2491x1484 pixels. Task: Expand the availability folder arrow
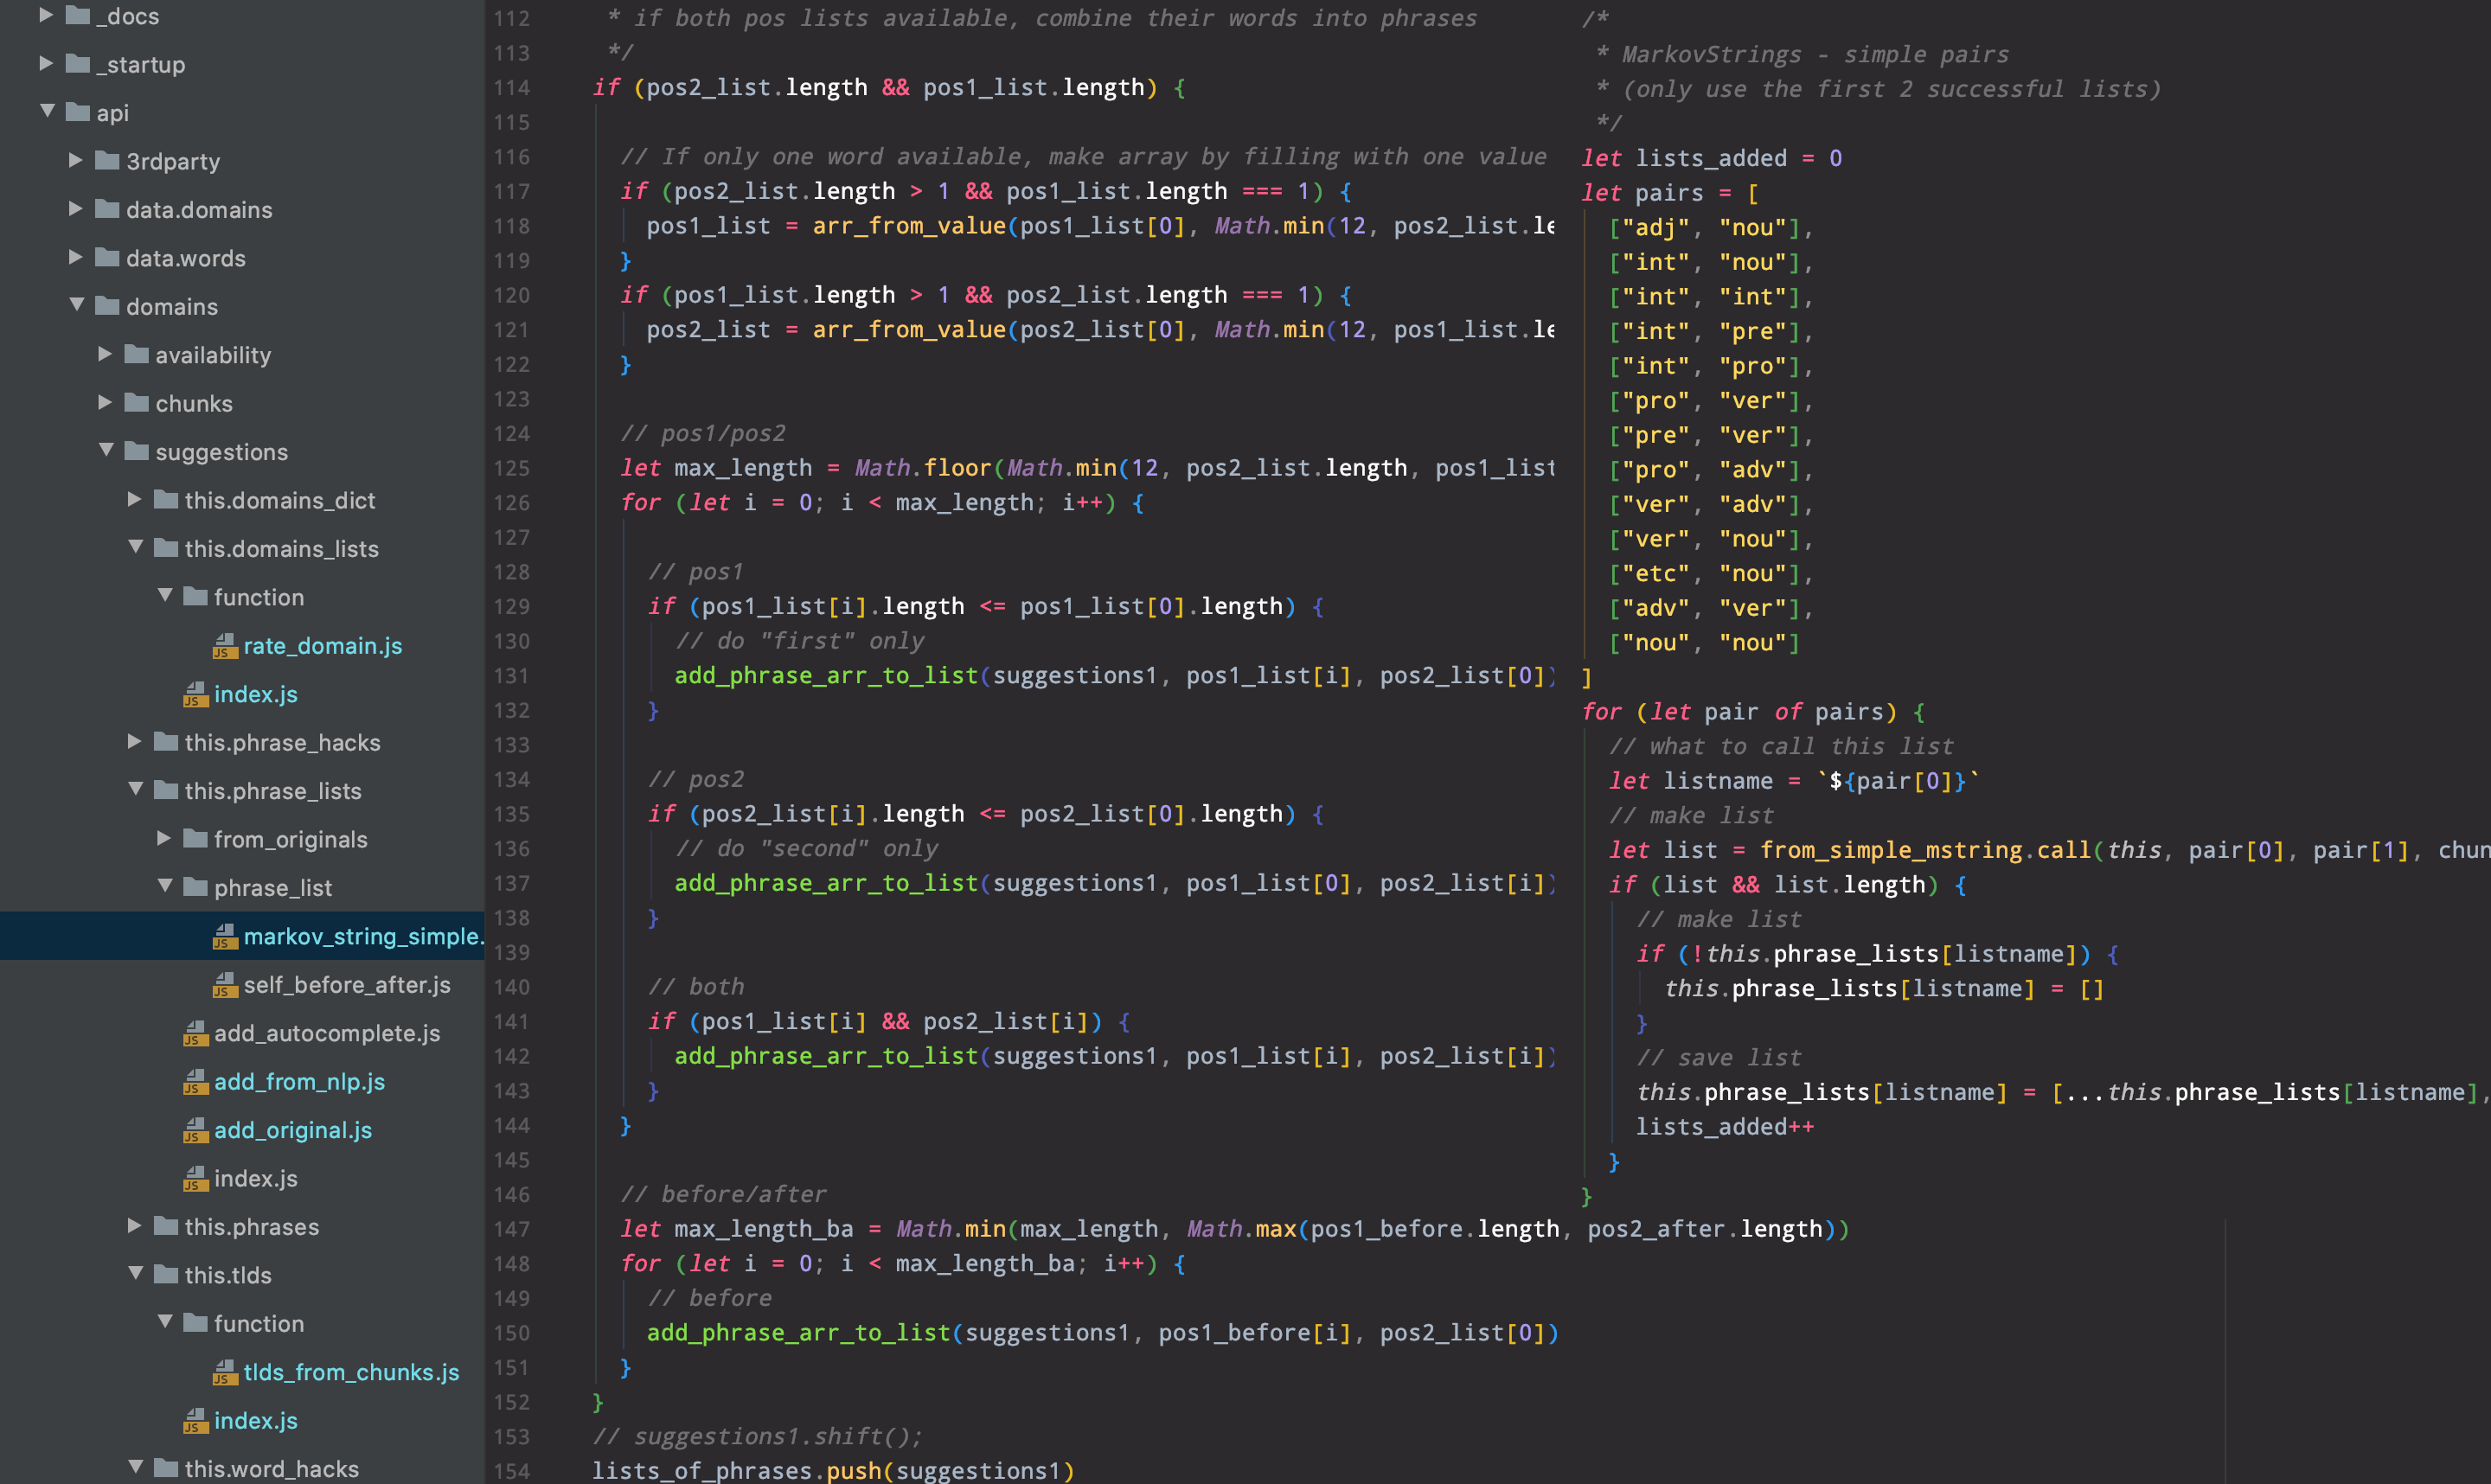105,354
